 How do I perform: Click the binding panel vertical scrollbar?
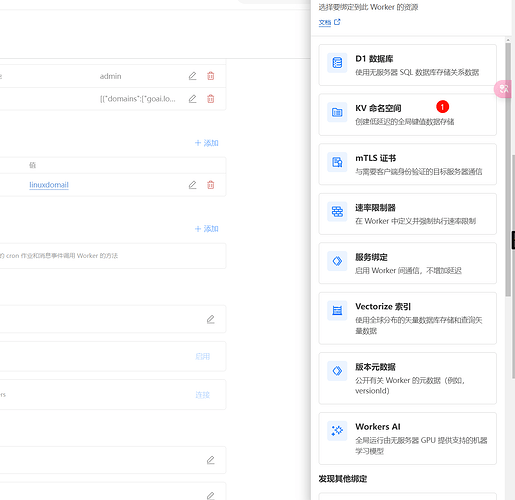[x=508, y=169]
